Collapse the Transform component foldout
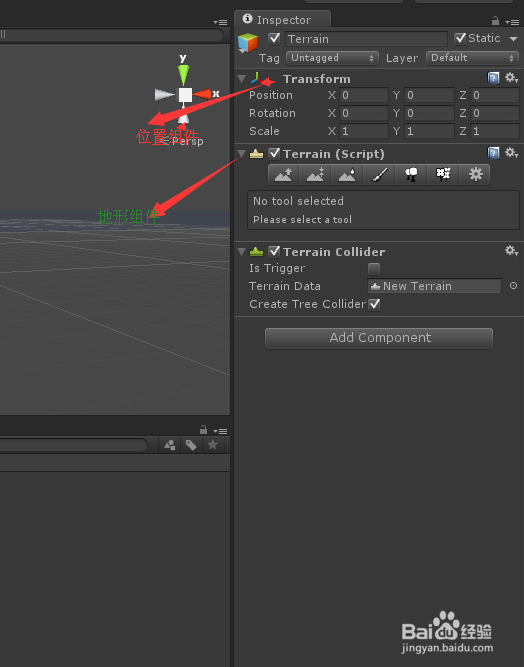The image size is (524, 667). [x=242, y=79]
